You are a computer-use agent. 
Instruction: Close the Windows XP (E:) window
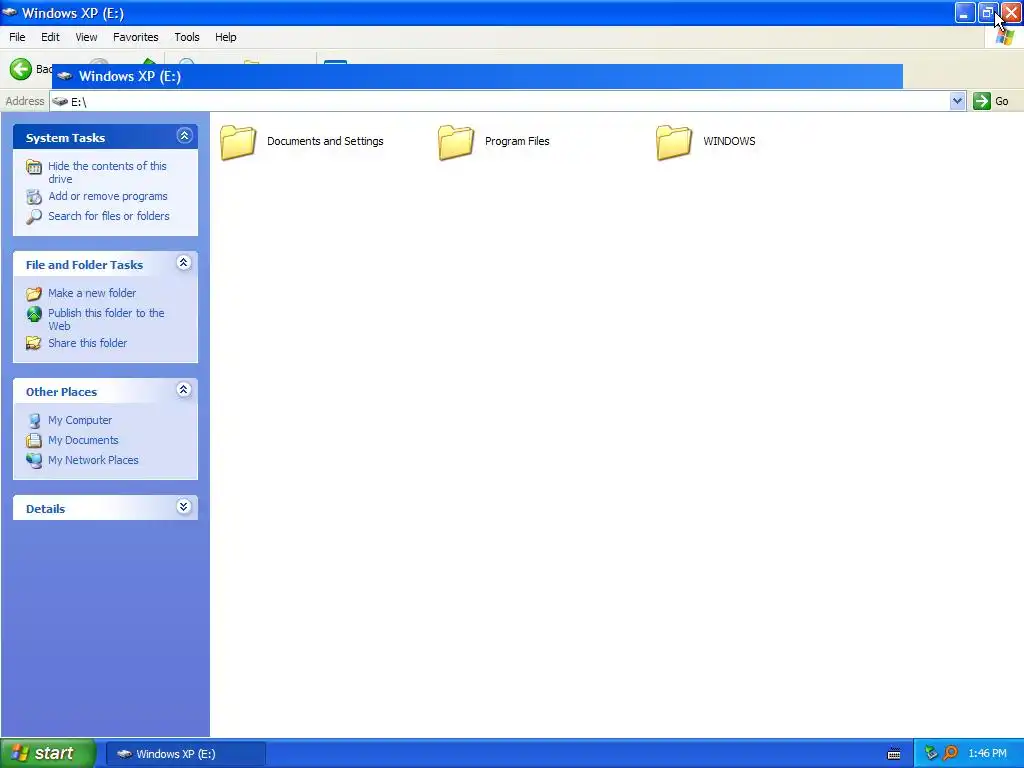[1010, 12]
